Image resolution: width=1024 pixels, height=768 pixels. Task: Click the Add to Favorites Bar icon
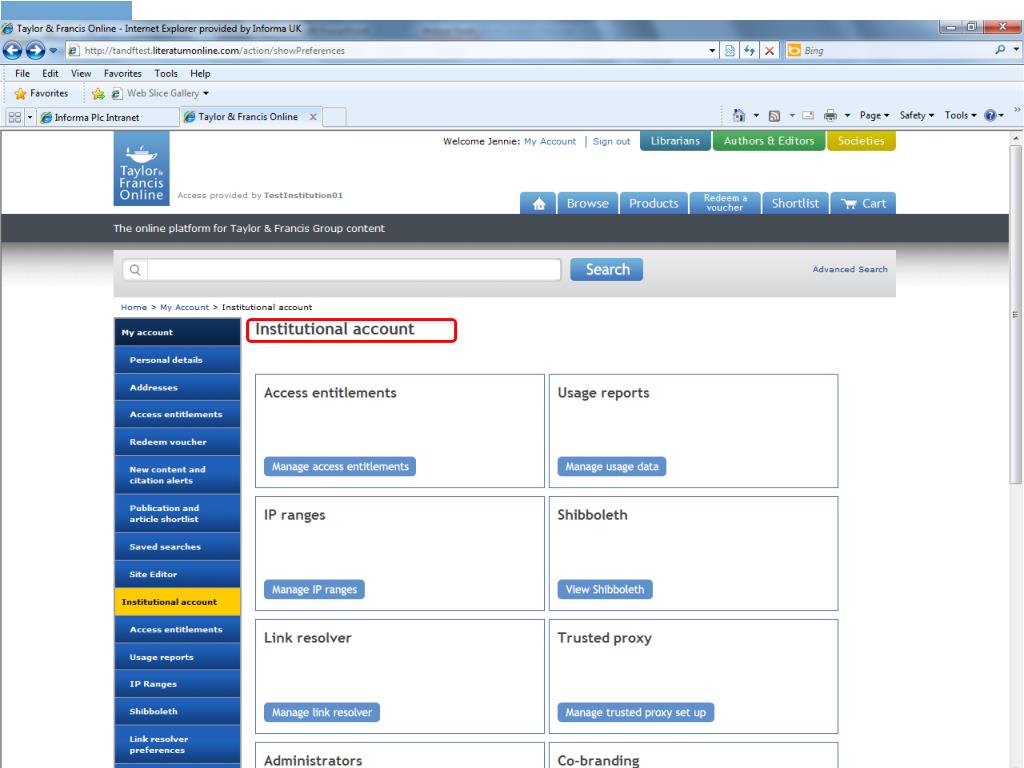[99, 93]
